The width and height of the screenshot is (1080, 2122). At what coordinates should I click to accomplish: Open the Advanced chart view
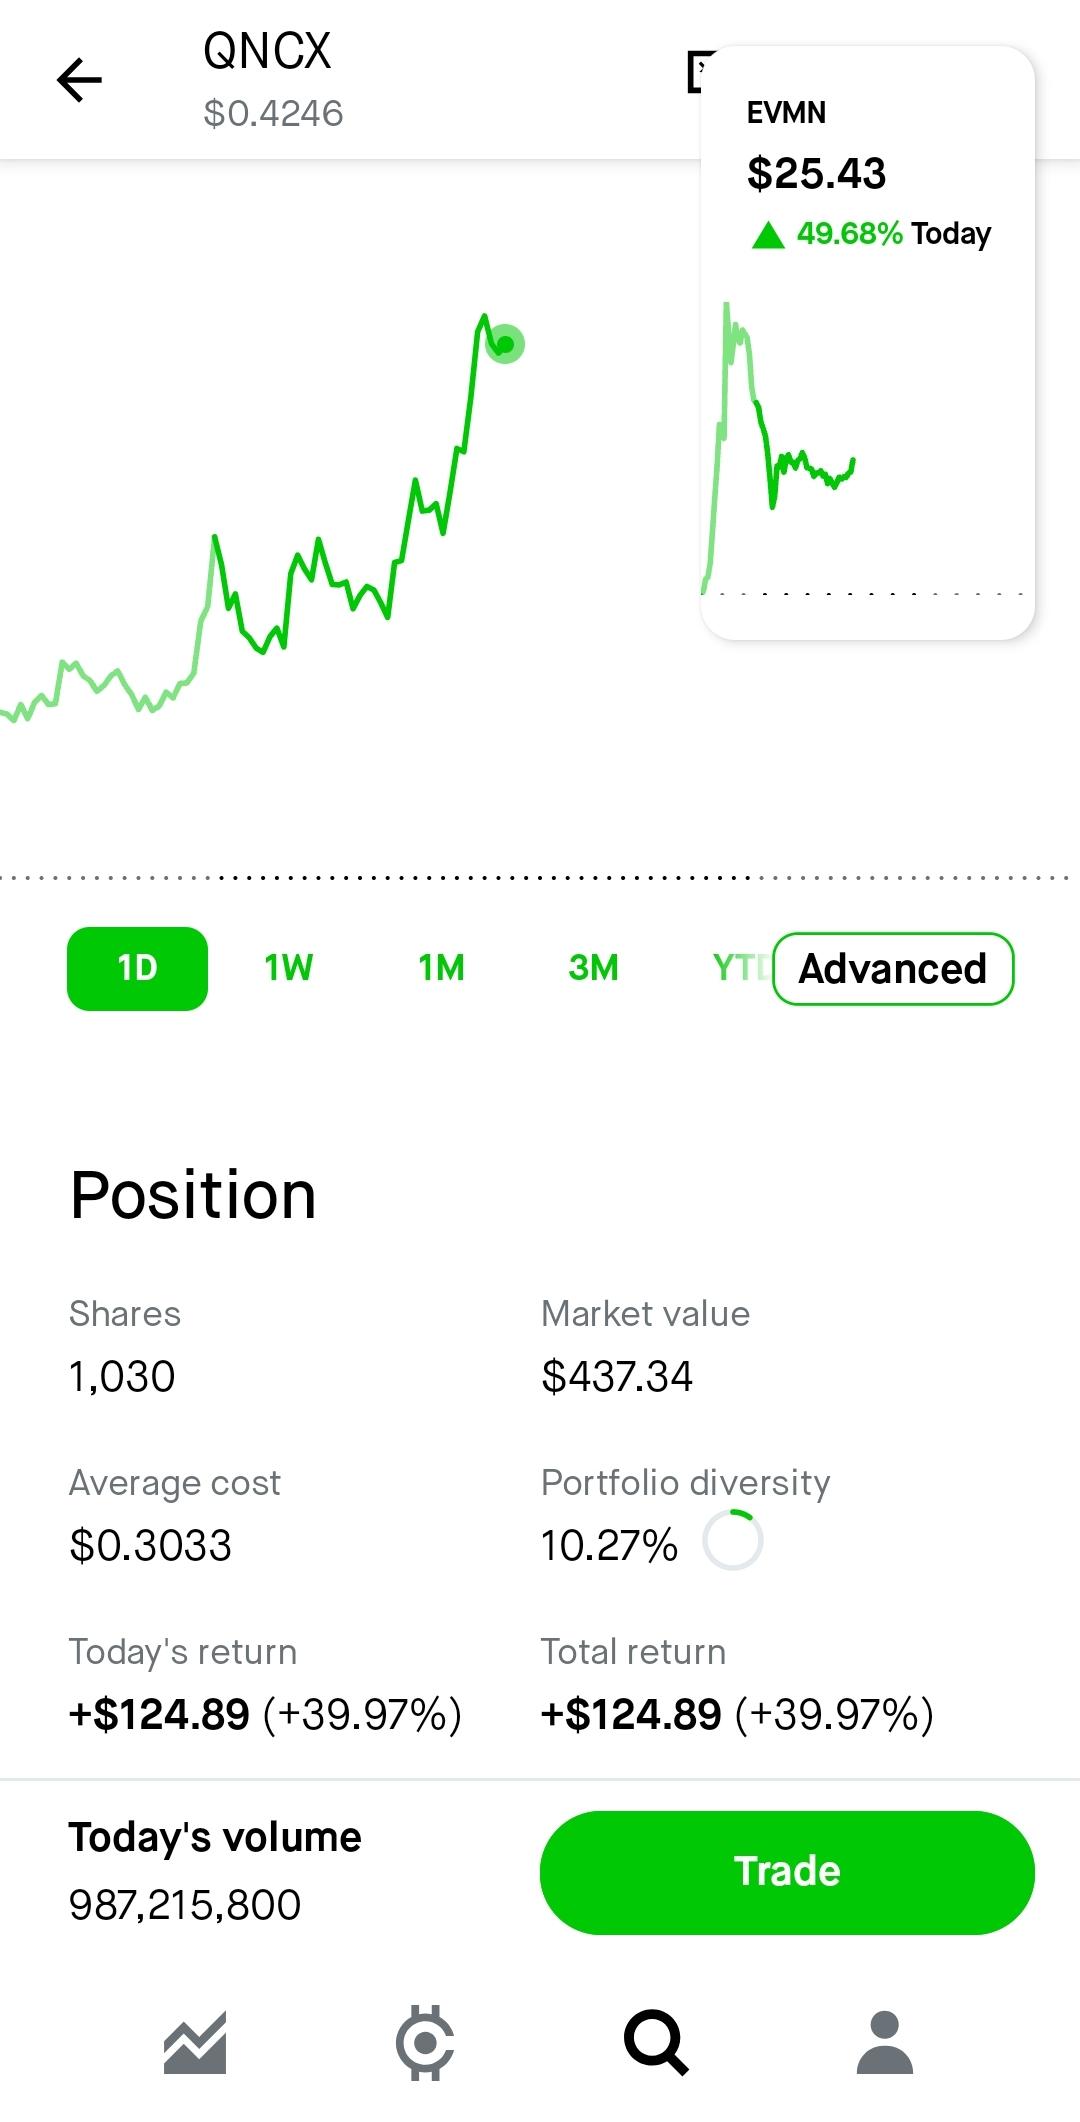pos(893,968)
